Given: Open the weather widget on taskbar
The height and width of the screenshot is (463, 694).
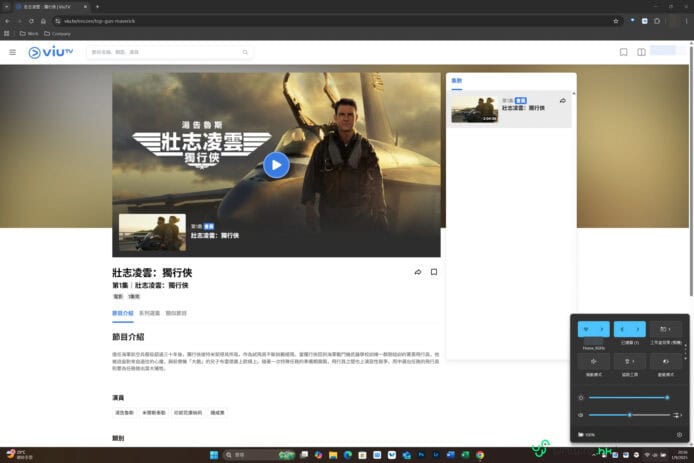Looking at the screenshot, I should point(19,455).
